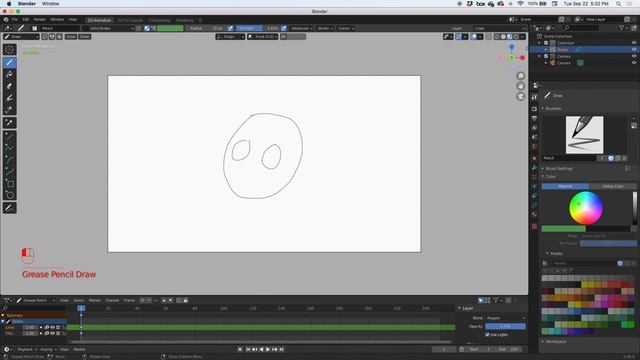The image size is (640, 360).
Task: Select the Vertex Color mode button
Action: coord(613,187)
